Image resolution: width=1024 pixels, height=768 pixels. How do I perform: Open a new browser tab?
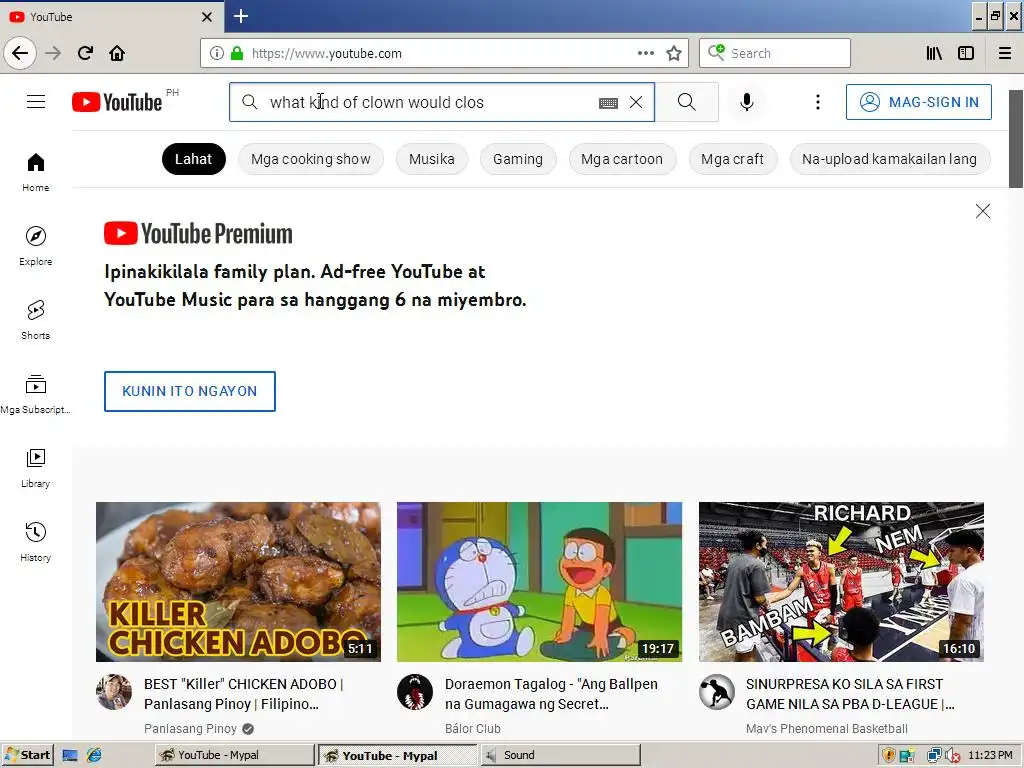click(240, 16)
